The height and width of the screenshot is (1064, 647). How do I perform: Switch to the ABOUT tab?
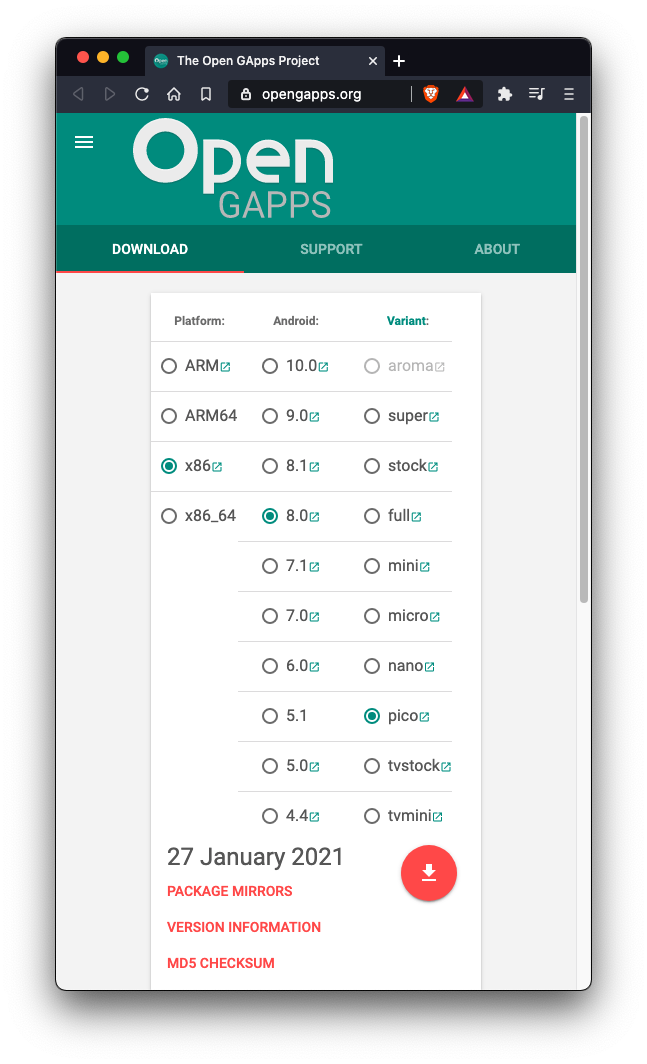tap(497, 249)
